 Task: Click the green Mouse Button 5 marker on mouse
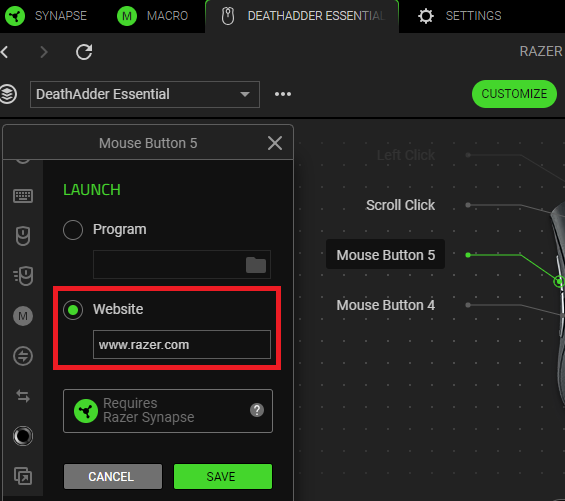(x=559, y=281)
